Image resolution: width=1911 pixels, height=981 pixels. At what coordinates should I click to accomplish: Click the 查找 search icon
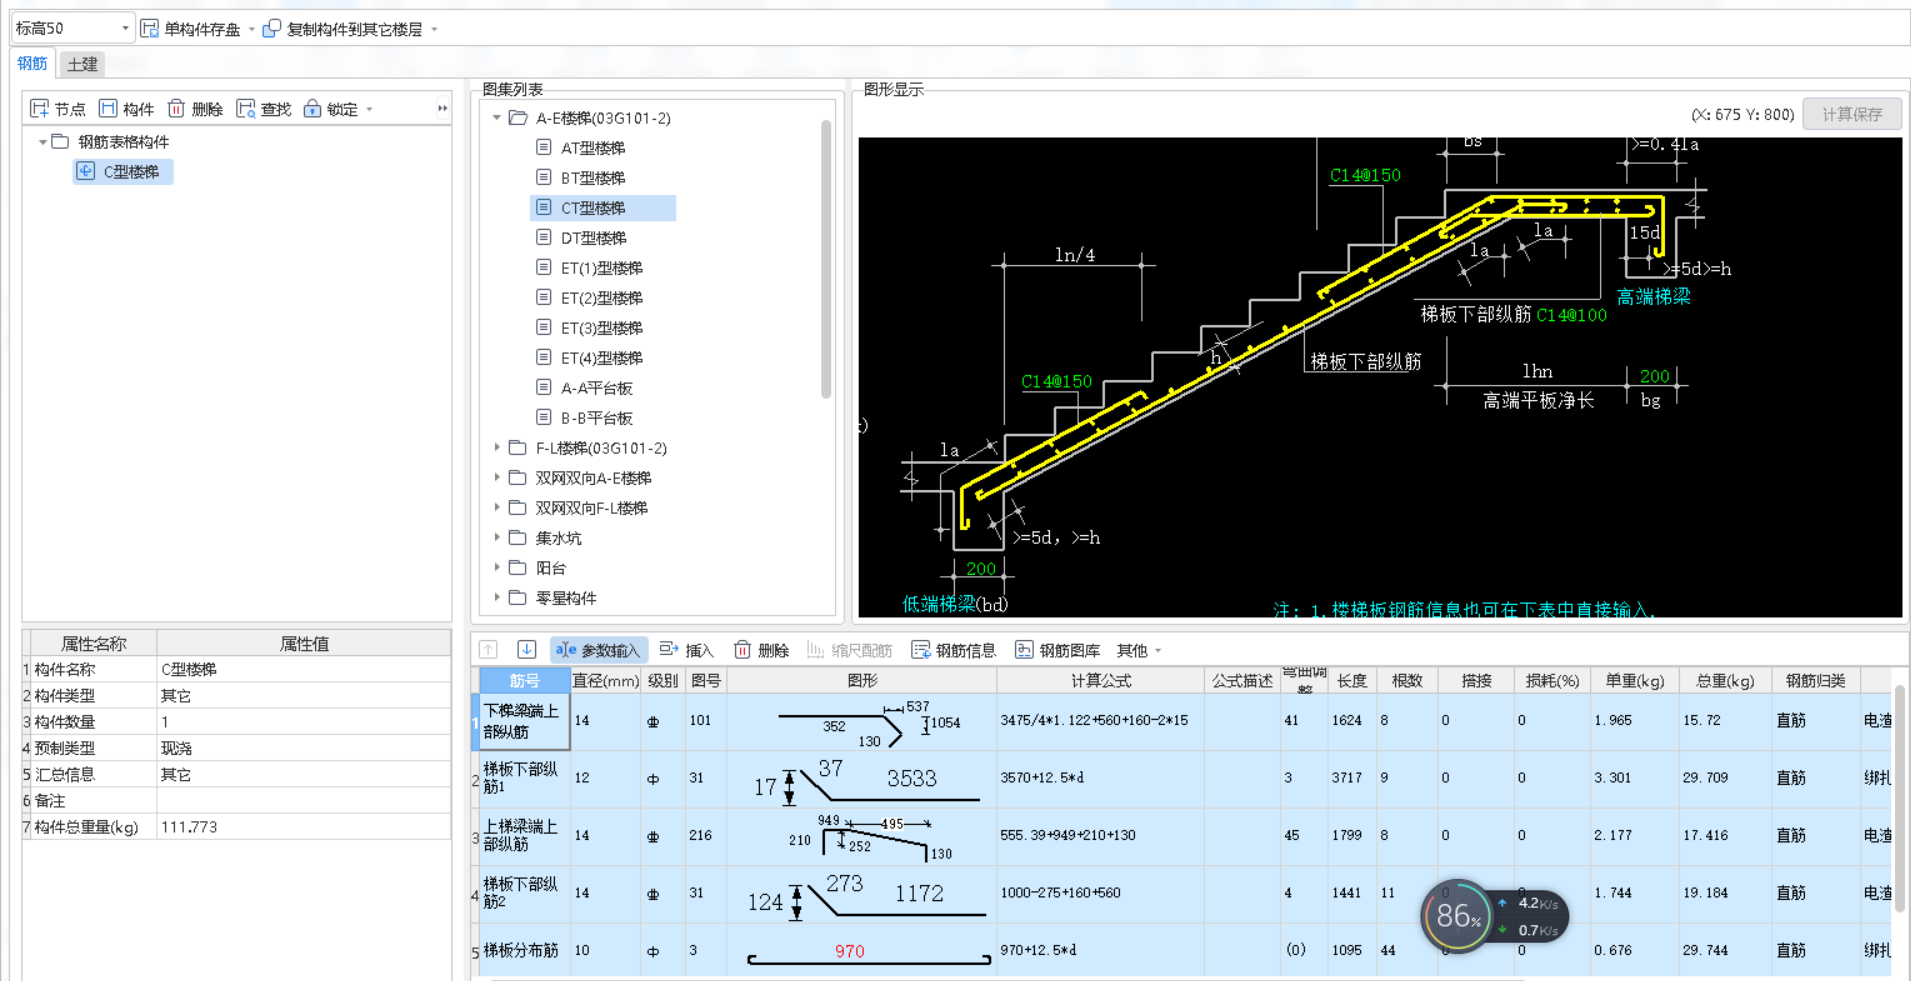tap(245, 108)
